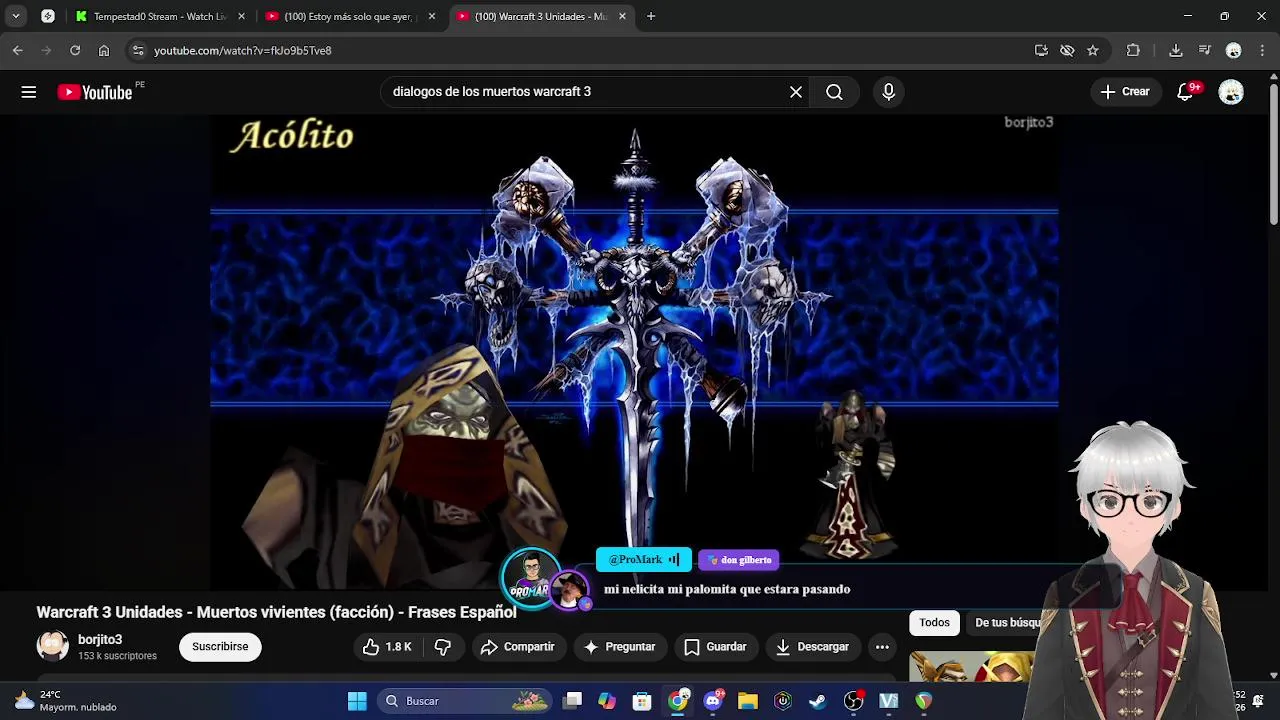Download video with Descargar
Image resolution: width=1280 pixels, height=720 pixels.
[812, 647]
